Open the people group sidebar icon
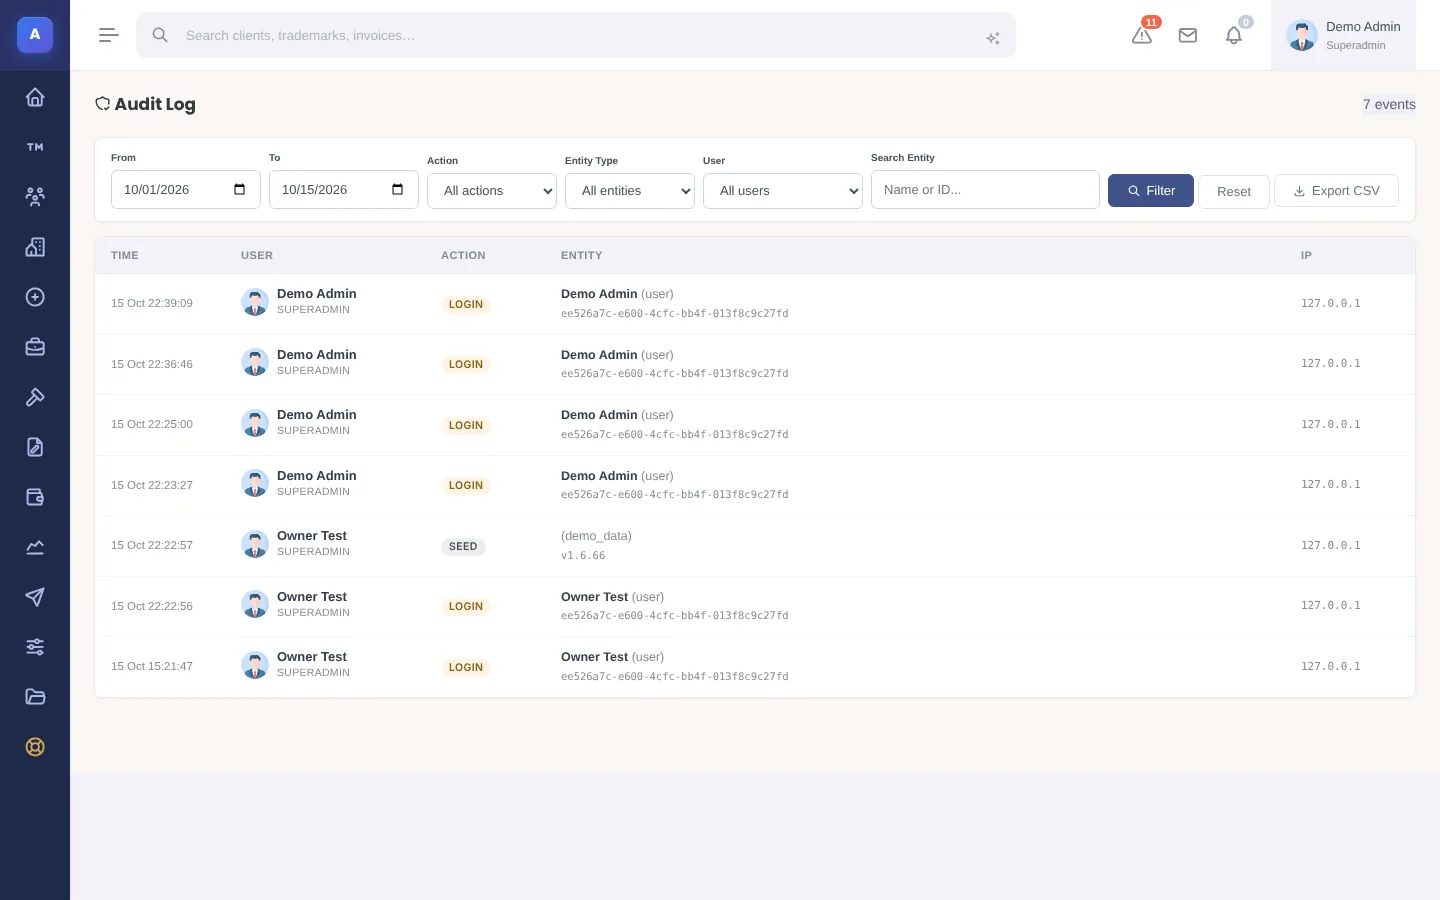This screenshot has width=1440, height=900. click(x=35, y=197)
